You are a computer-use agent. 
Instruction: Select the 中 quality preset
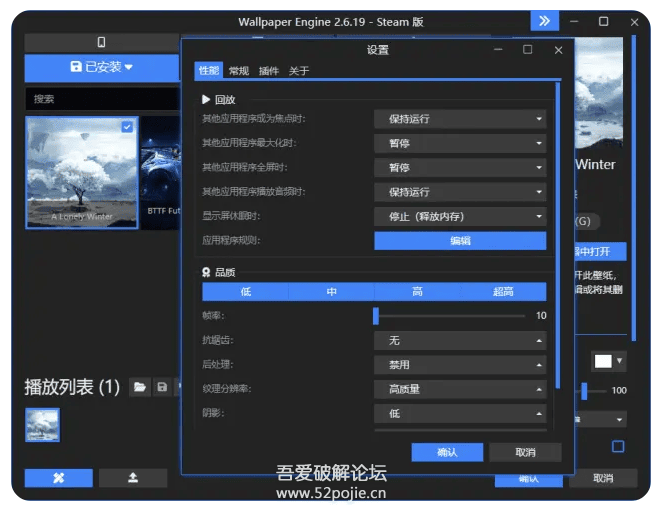[332, 292]
